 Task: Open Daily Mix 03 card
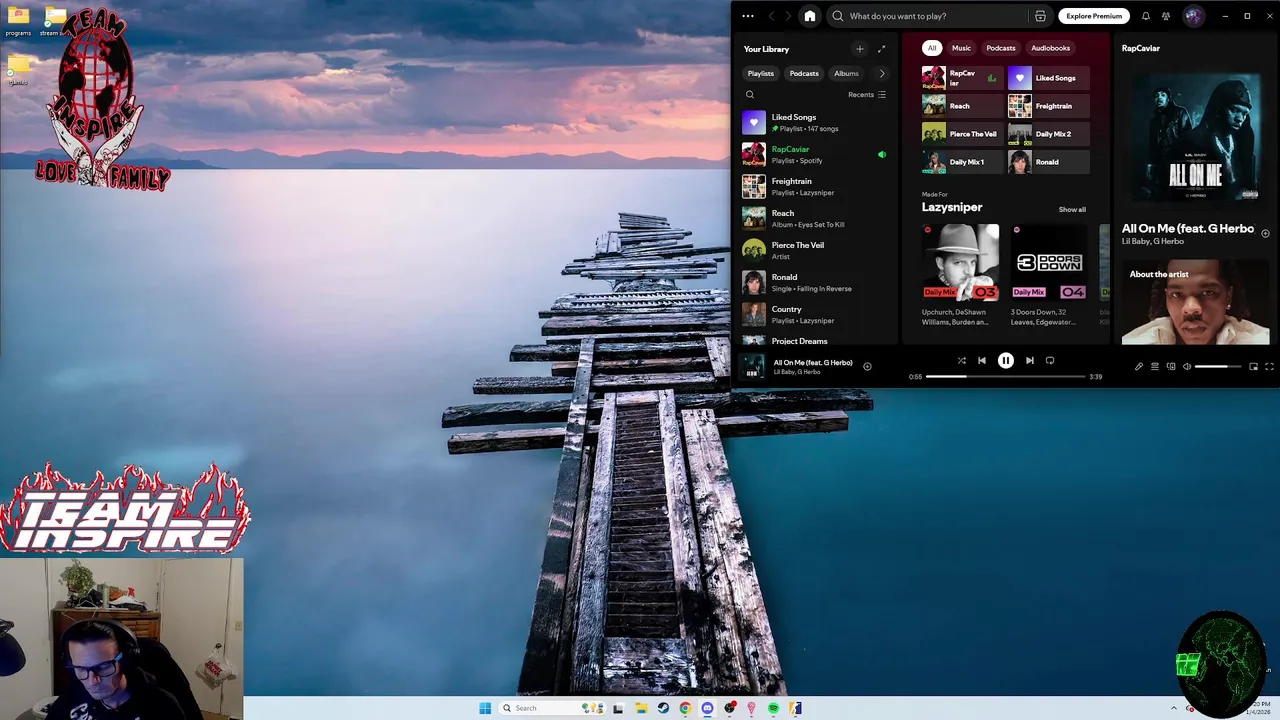pos(960,275)
